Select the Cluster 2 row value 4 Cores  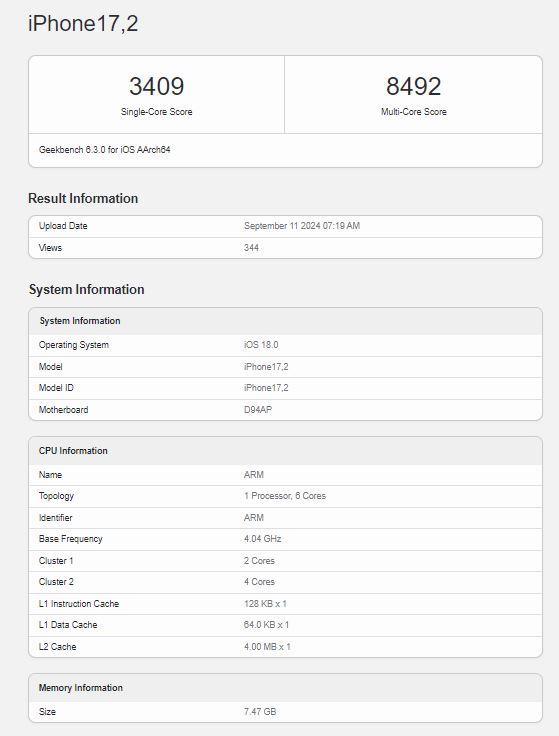point(259,582)
